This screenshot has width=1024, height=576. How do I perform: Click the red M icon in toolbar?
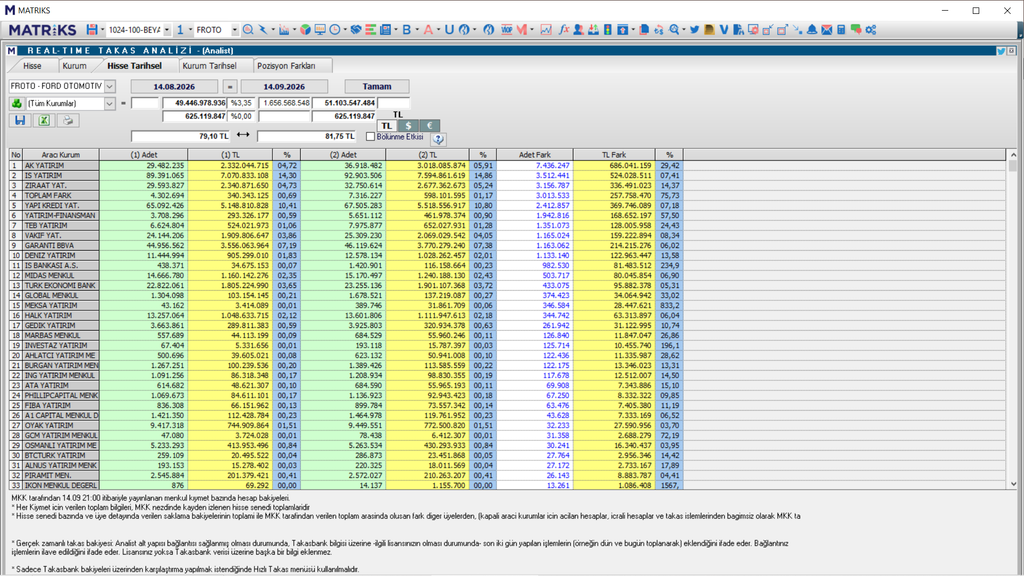522,29
